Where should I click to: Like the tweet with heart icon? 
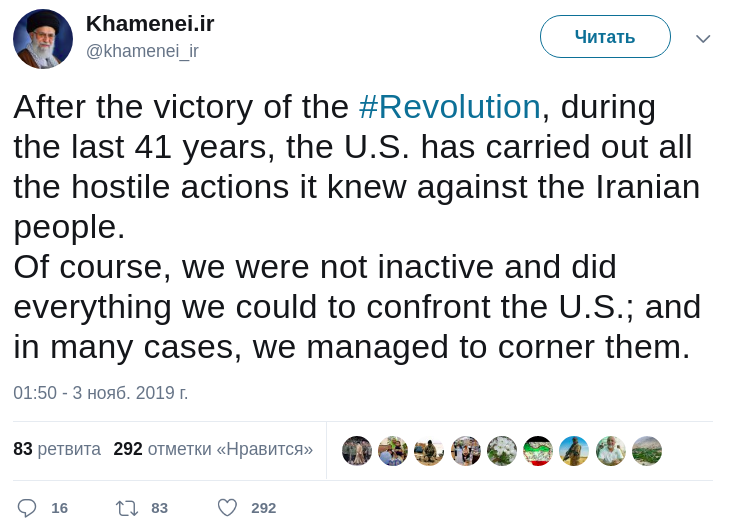coord(228,508)
